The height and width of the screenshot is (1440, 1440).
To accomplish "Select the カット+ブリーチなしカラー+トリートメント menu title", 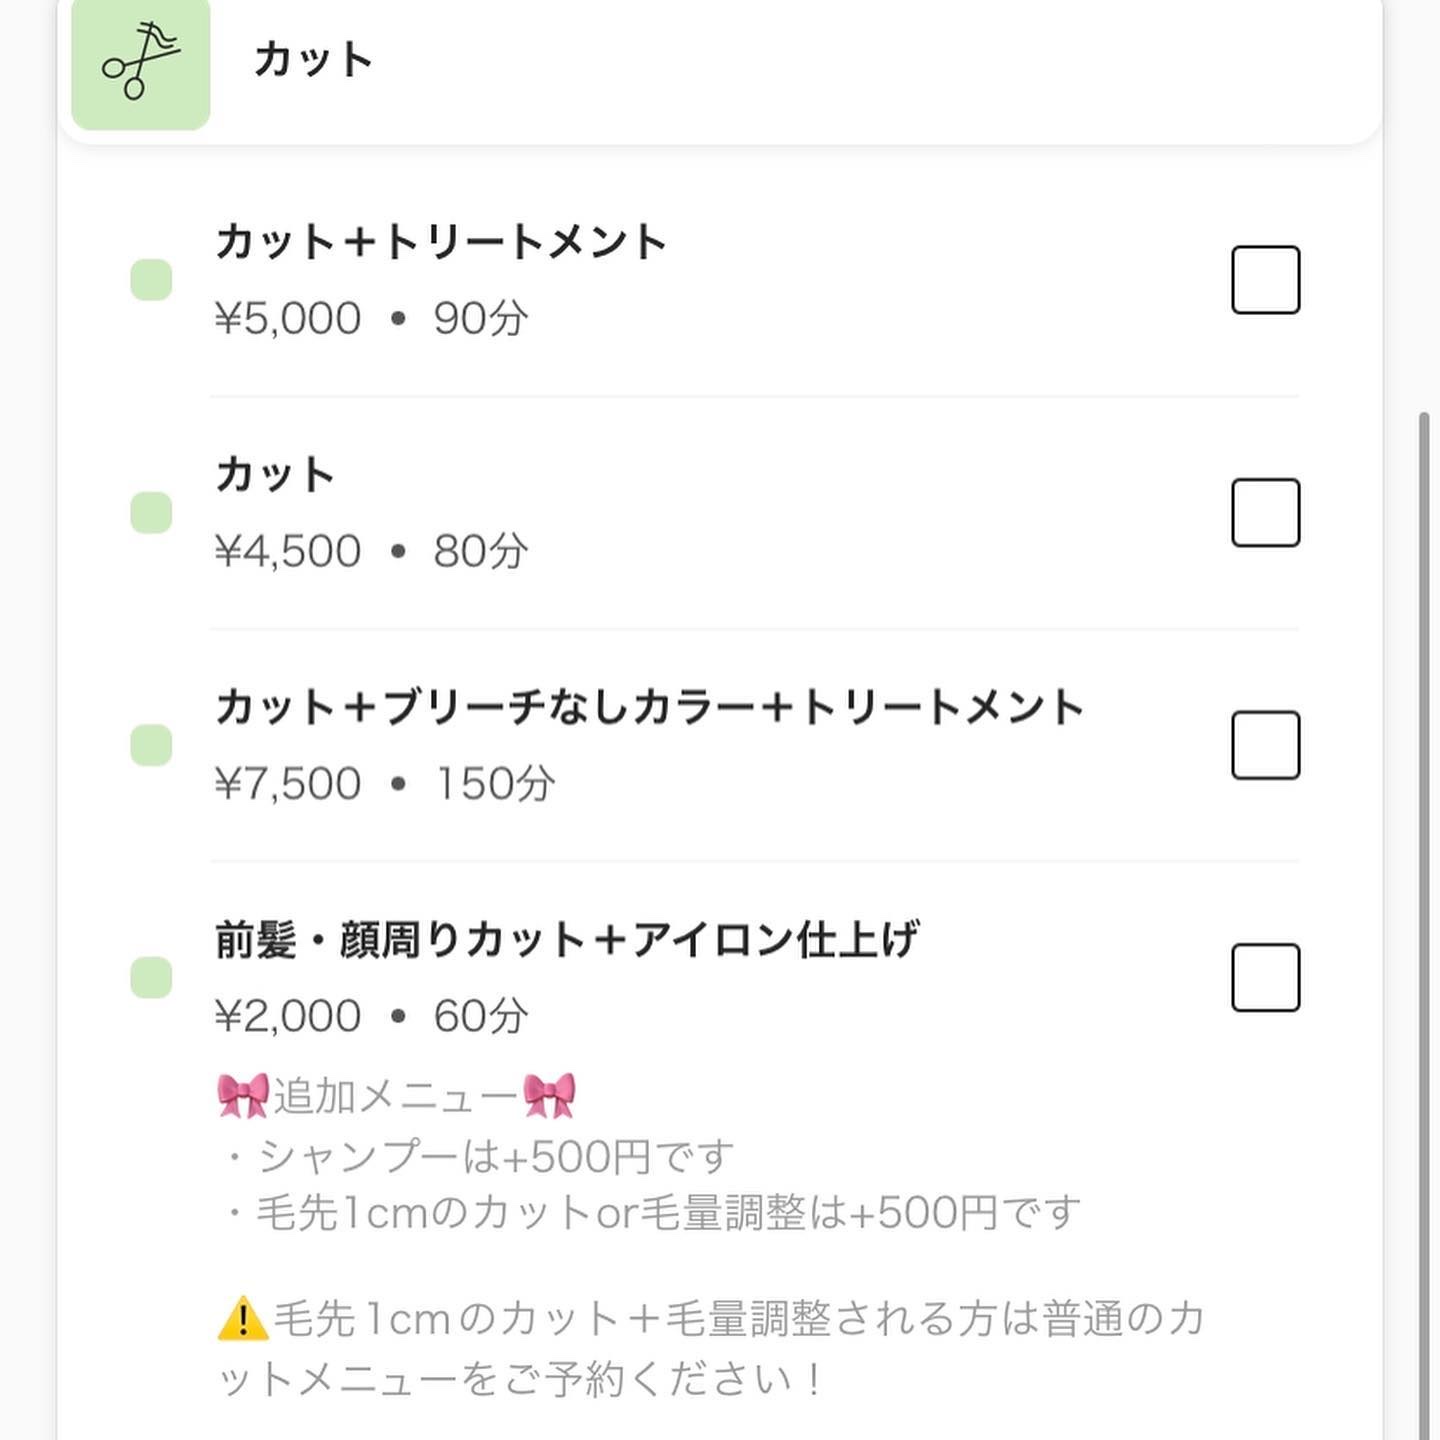I will pyautogui.click(x=649, y=707).
